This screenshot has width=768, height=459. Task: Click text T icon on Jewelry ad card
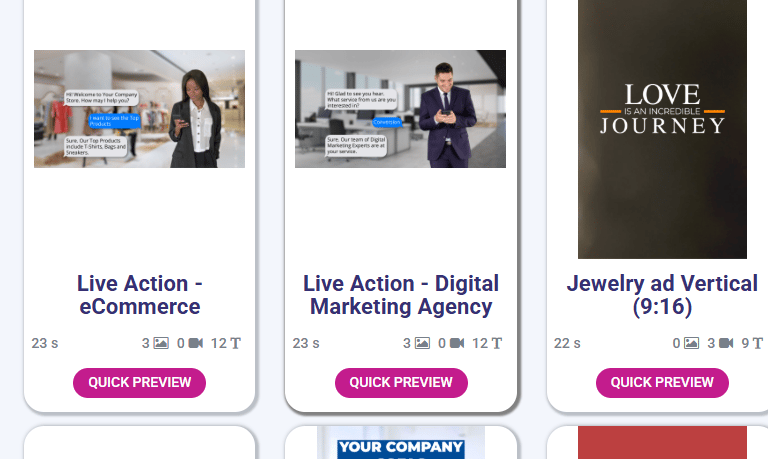tap(758, 343)
